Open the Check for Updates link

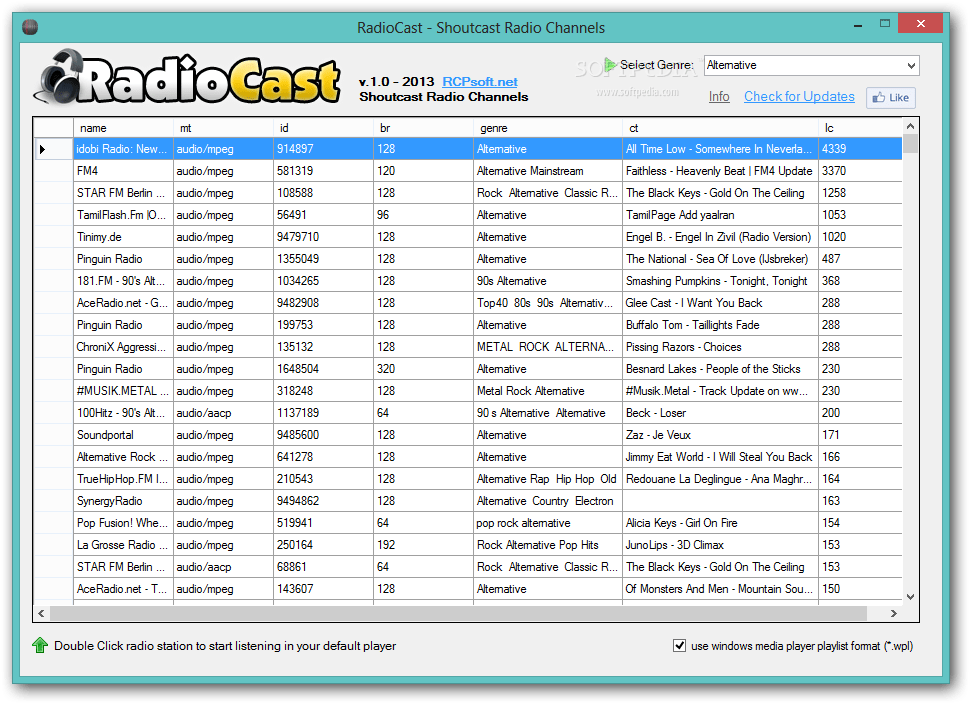point(799,97)
